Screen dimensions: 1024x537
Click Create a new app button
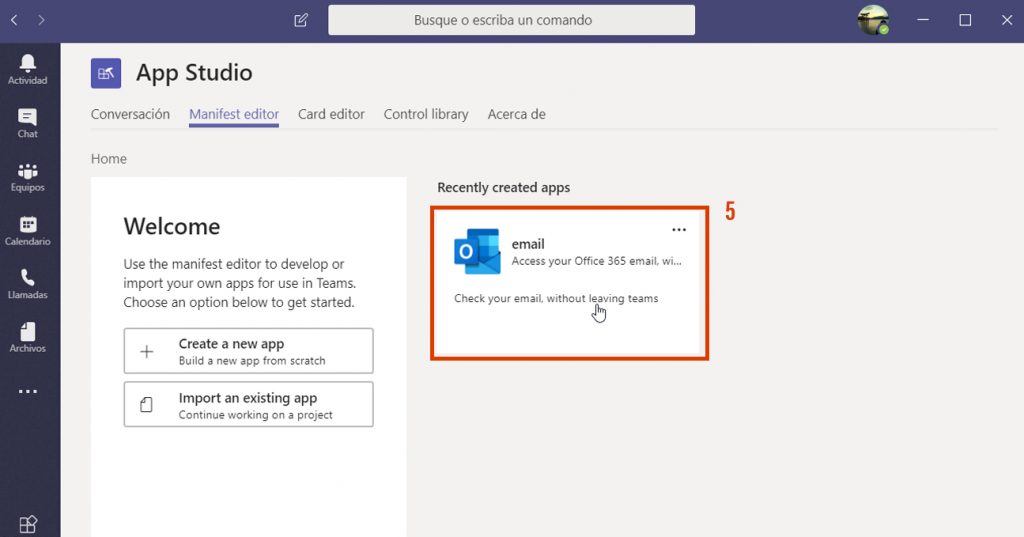pos(249,351)
